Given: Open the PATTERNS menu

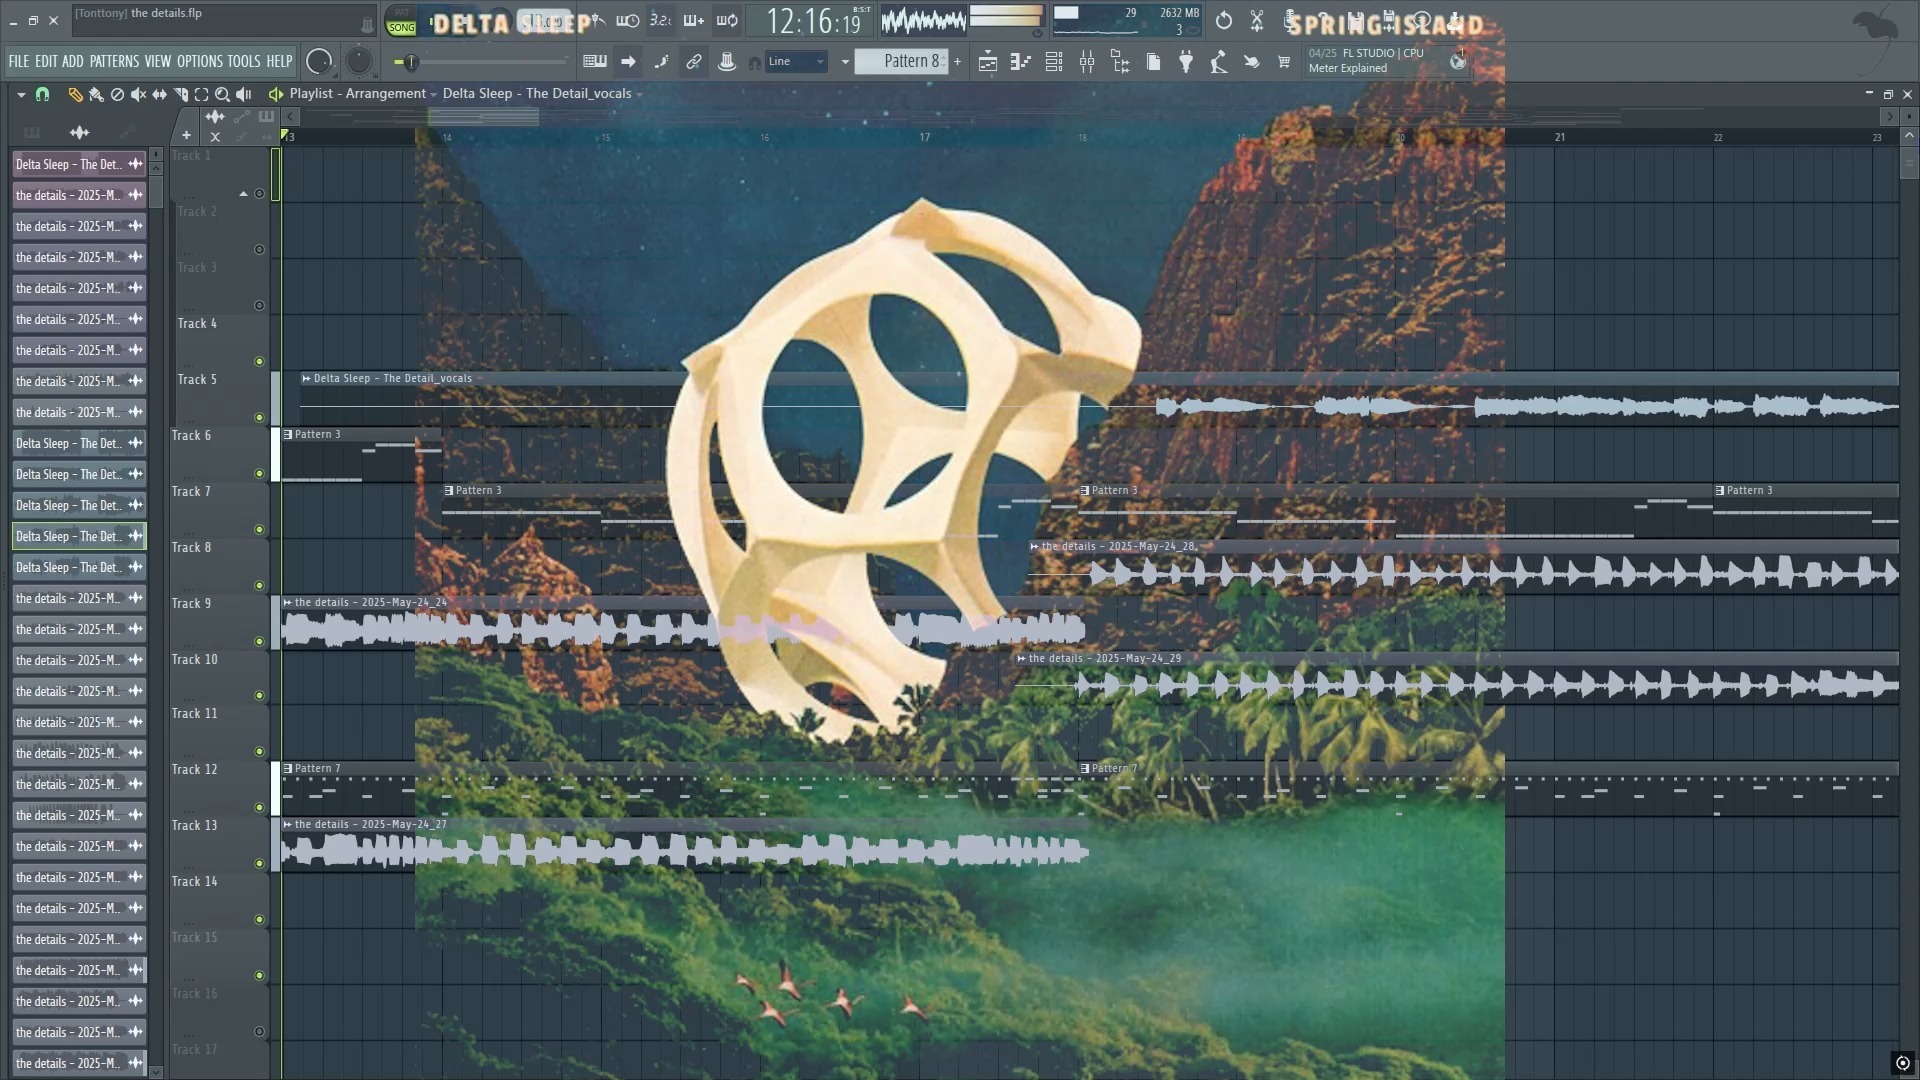Looking at the screenshot, I should pos(114,62).
